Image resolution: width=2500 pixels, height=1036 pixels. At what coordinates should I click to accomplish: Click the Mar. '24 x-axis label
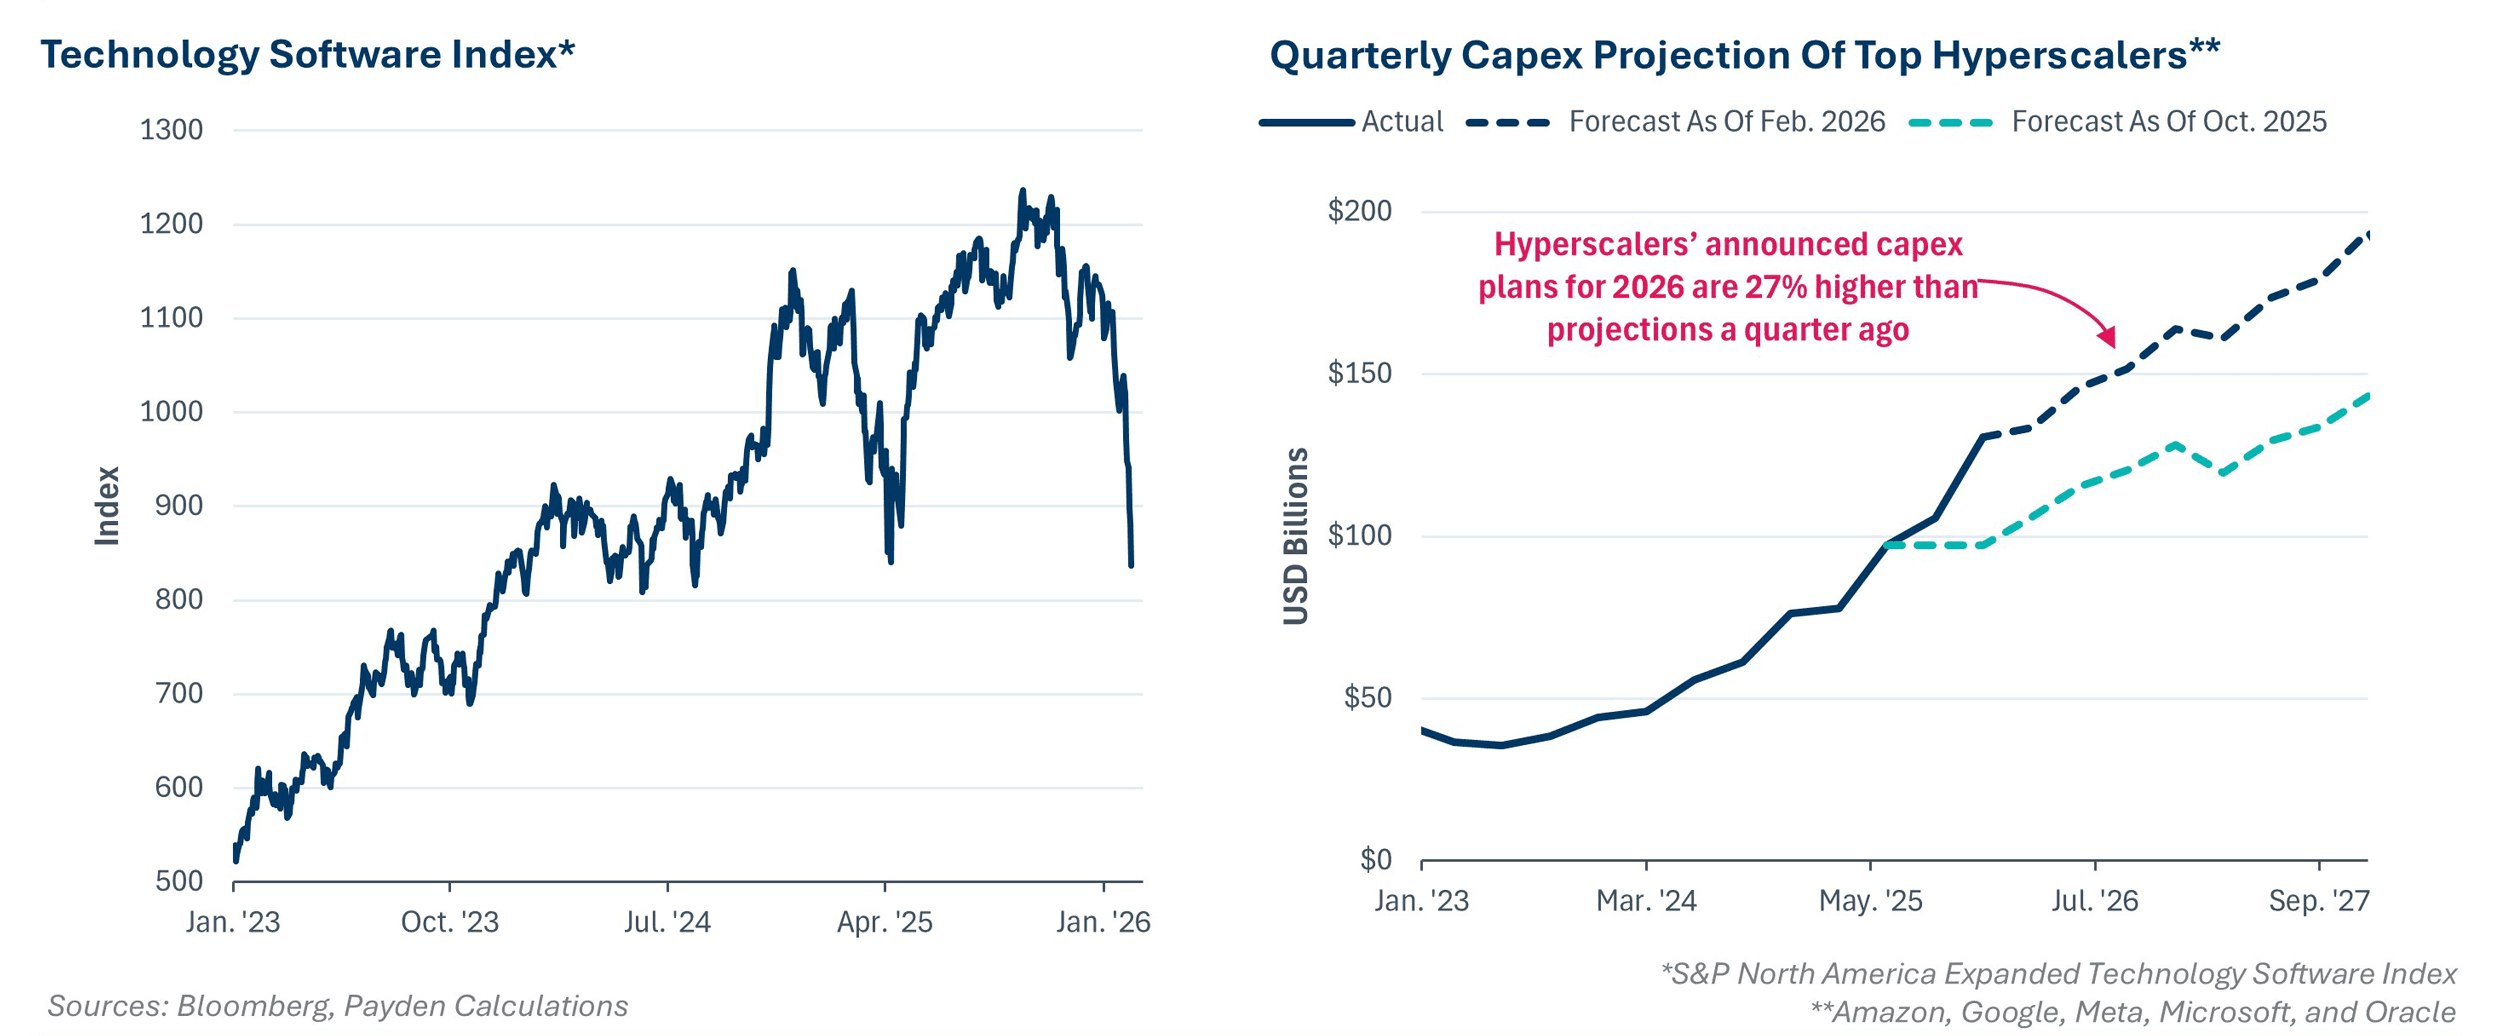(1646, 902)
